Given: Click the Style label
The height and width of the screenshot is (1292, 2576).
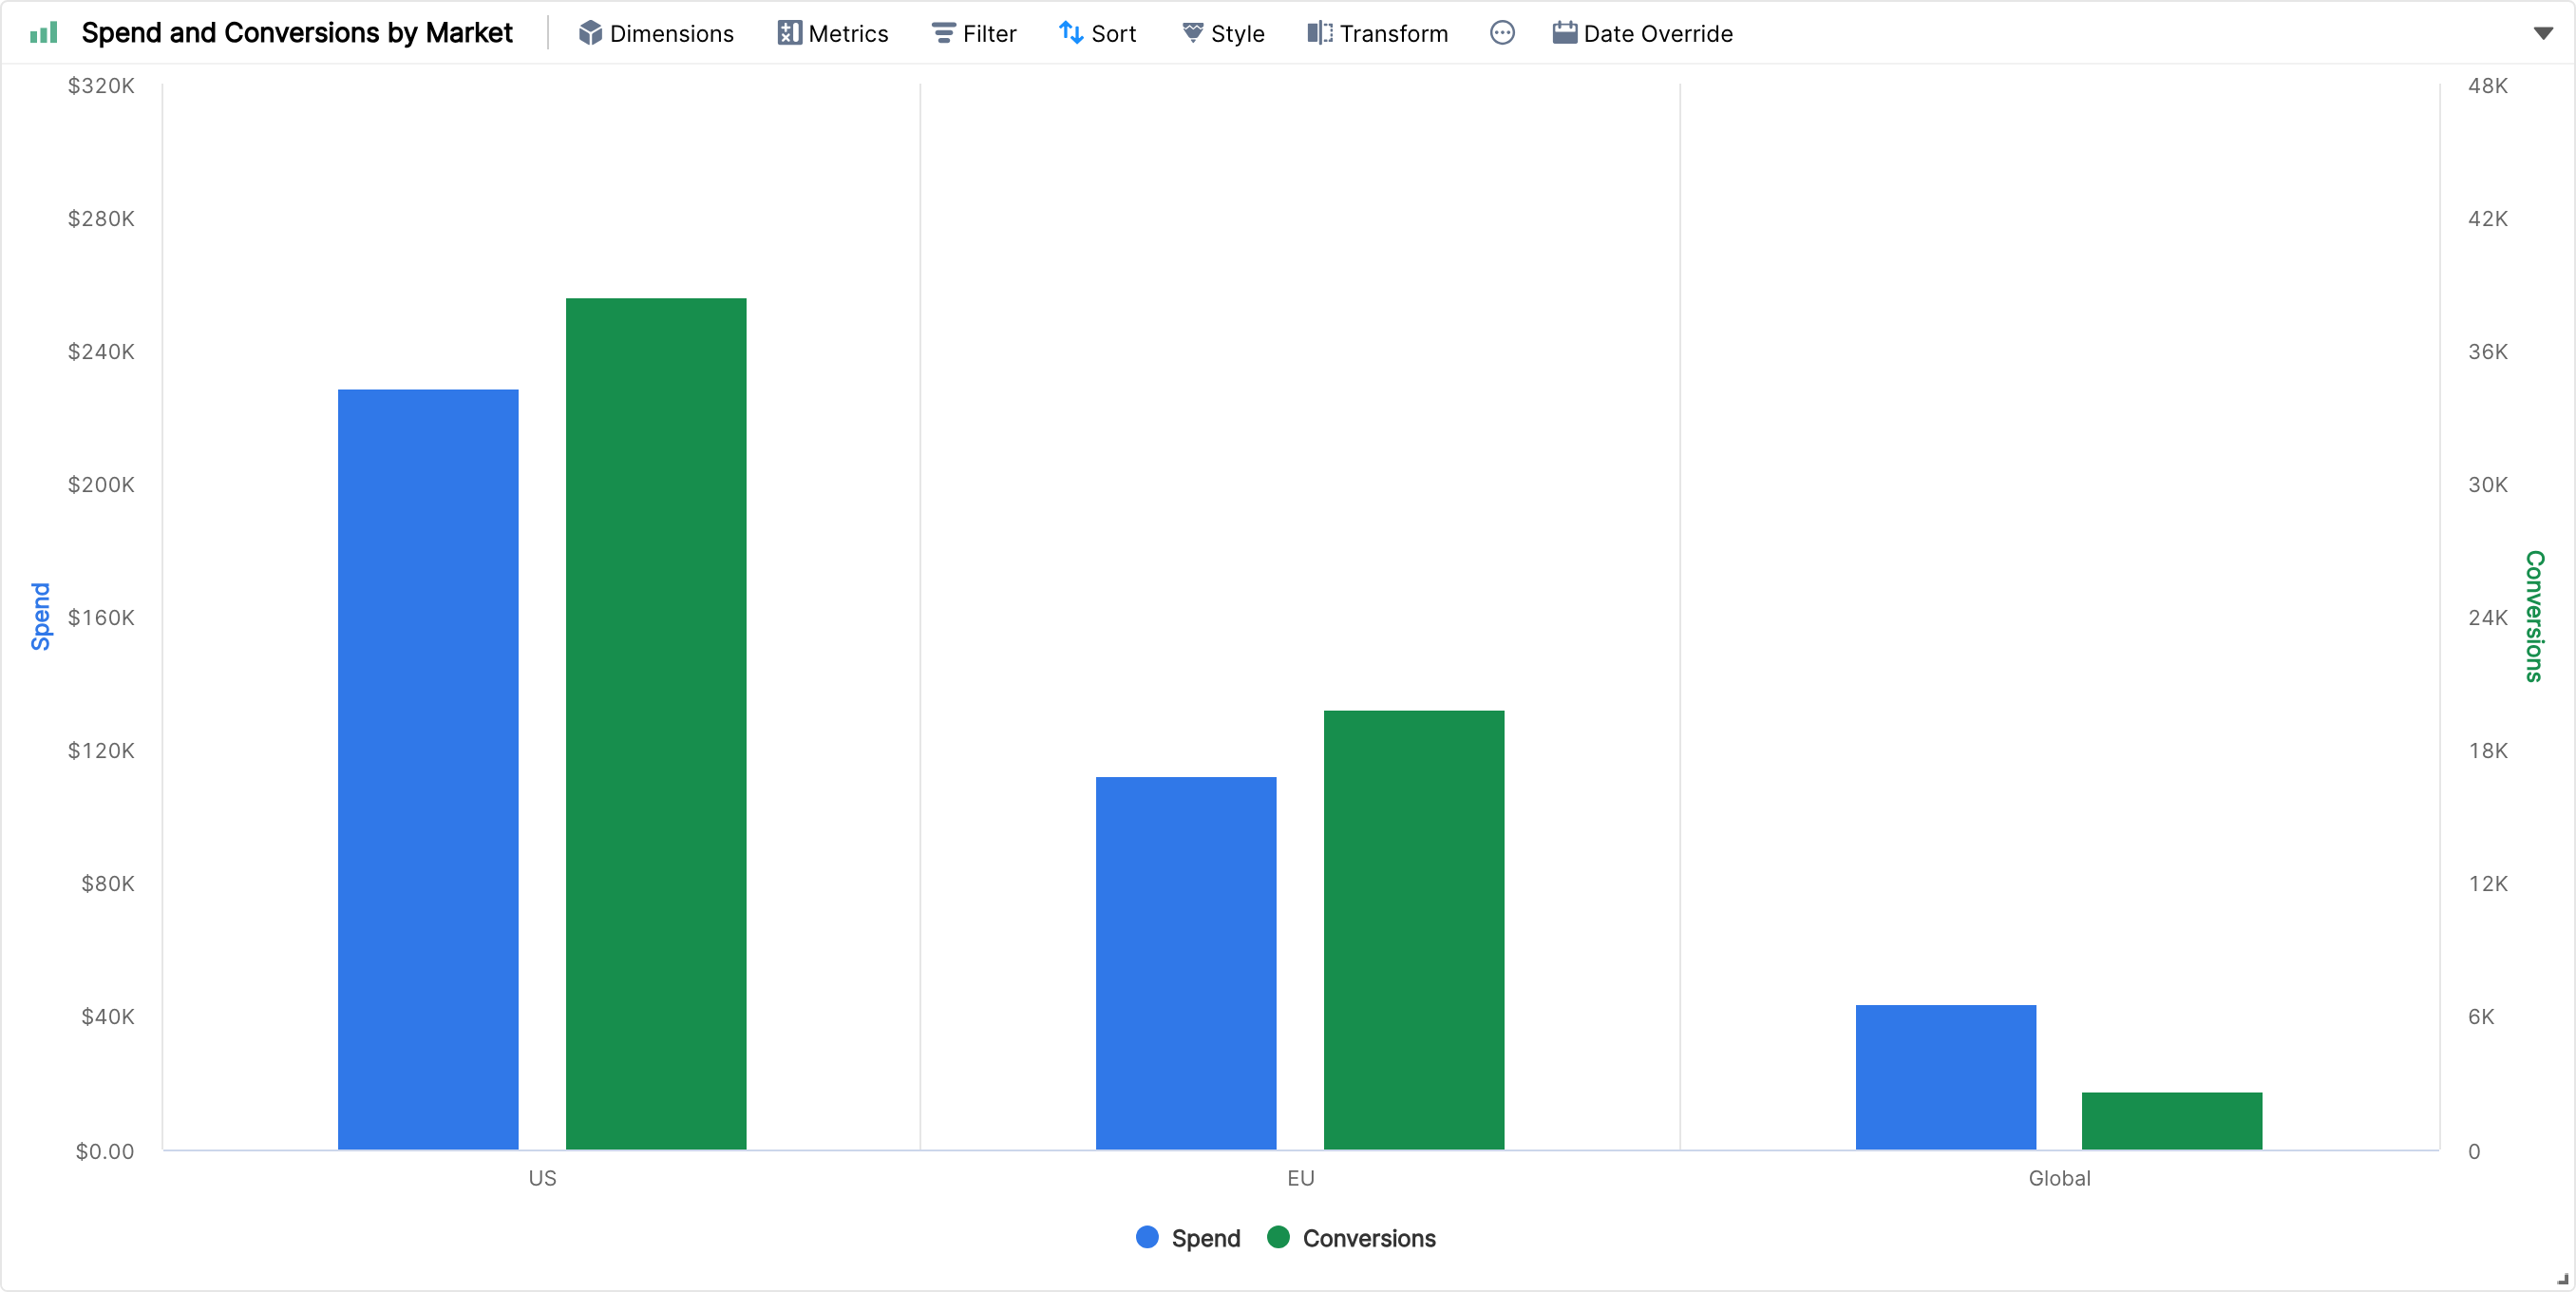Looking at the screenshot, I should point(1238,34).
